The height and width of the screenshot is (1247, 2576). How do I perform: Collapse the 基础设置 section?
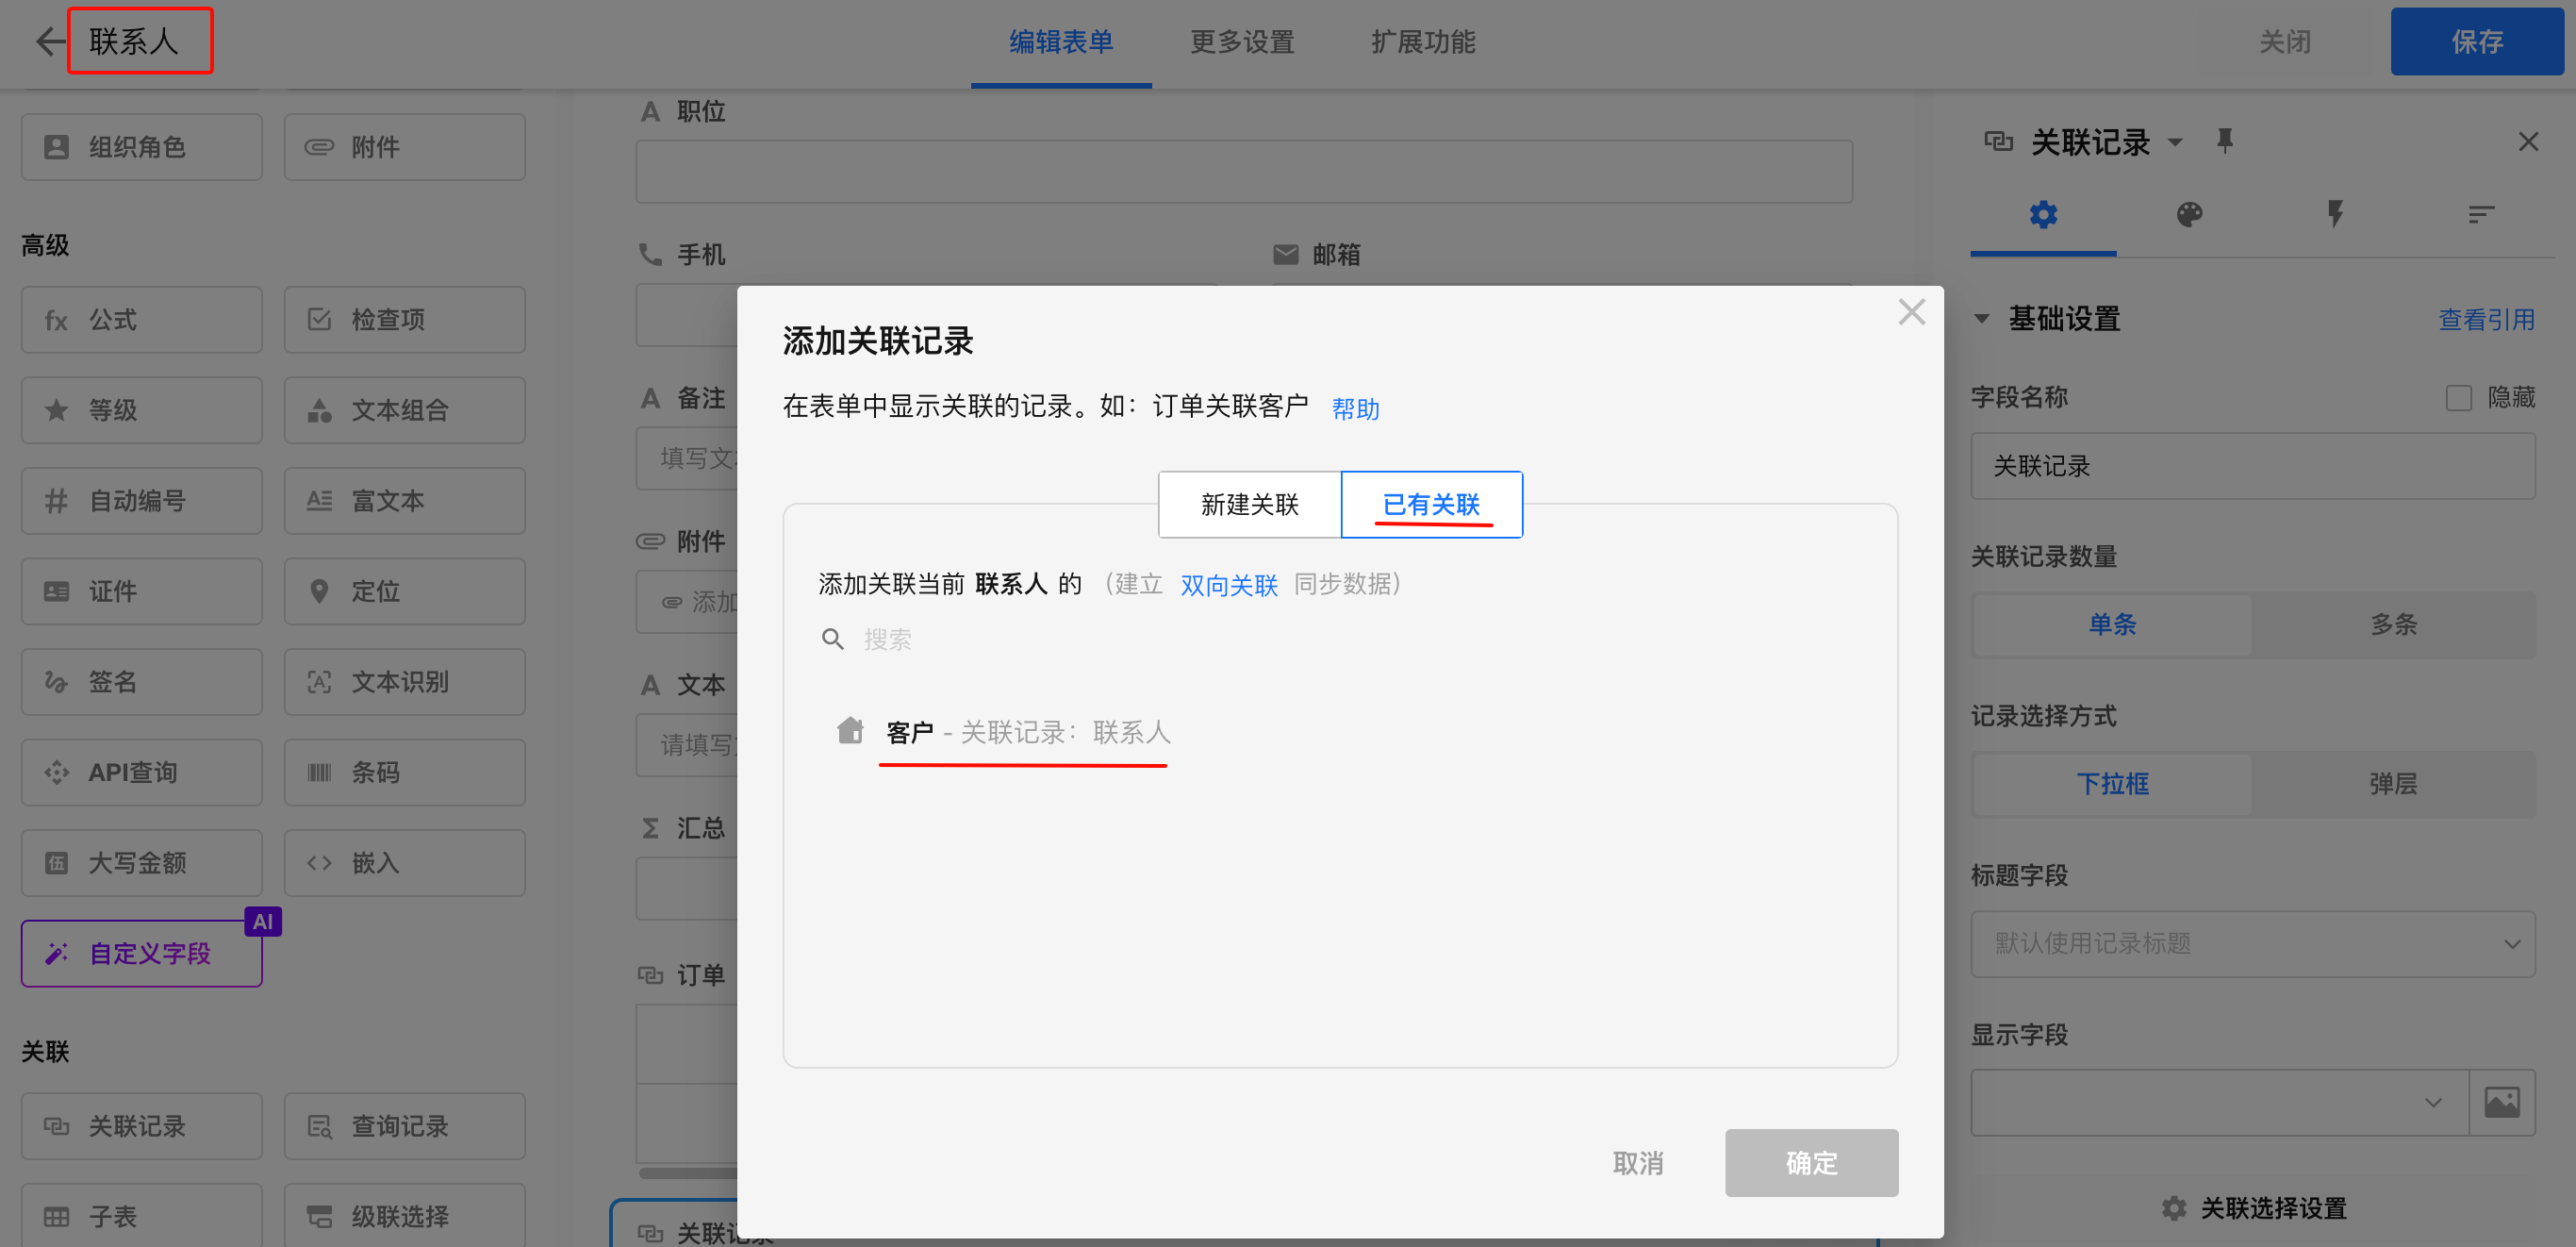(1981, 319)
